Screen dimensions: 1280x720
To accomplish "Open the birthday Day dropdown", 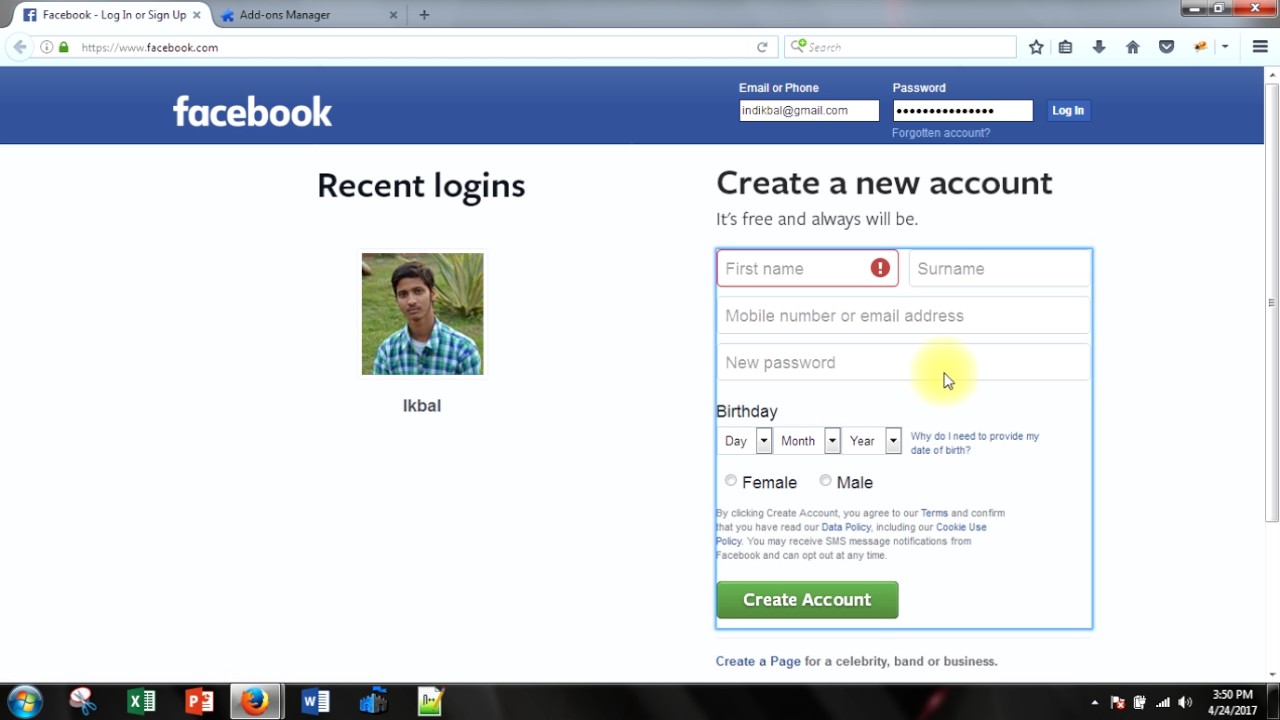I will (x=744, y=440).
